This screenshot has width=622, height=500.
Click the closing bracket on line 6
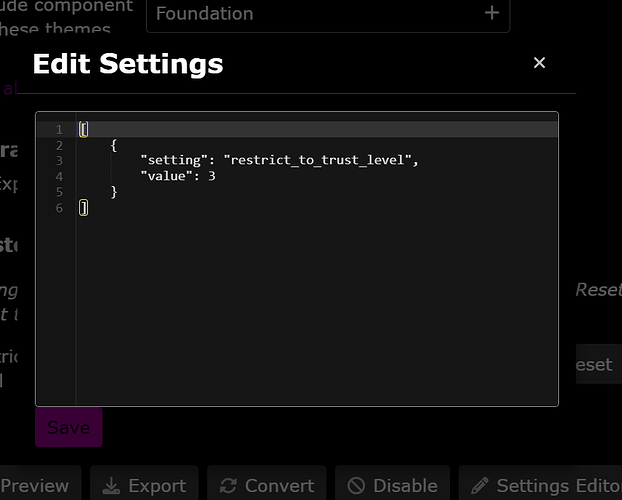click(x=83, y=208)
